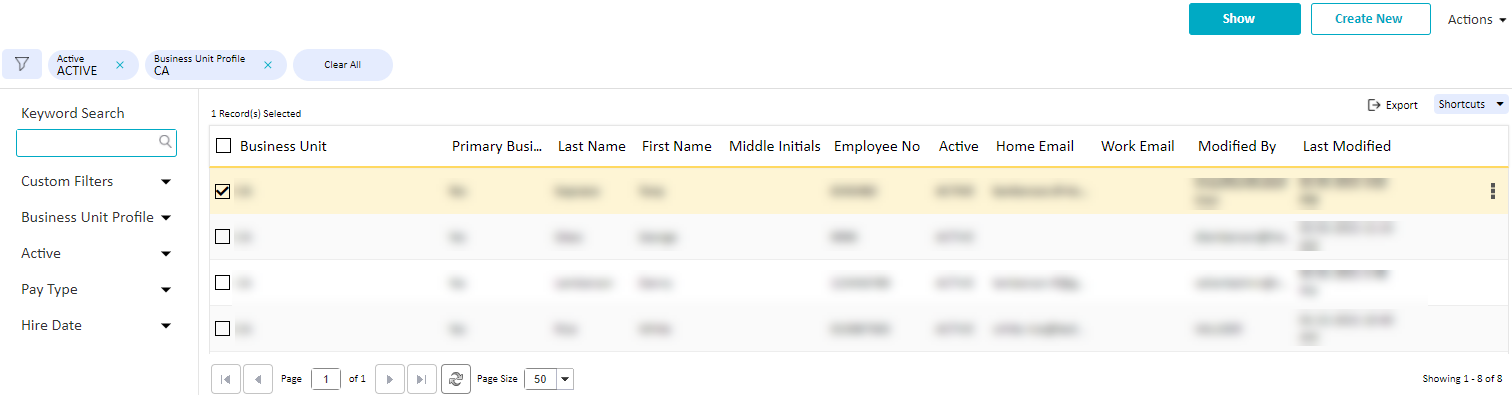Sort by the Middle Initials column

click(x=775, y=146)
